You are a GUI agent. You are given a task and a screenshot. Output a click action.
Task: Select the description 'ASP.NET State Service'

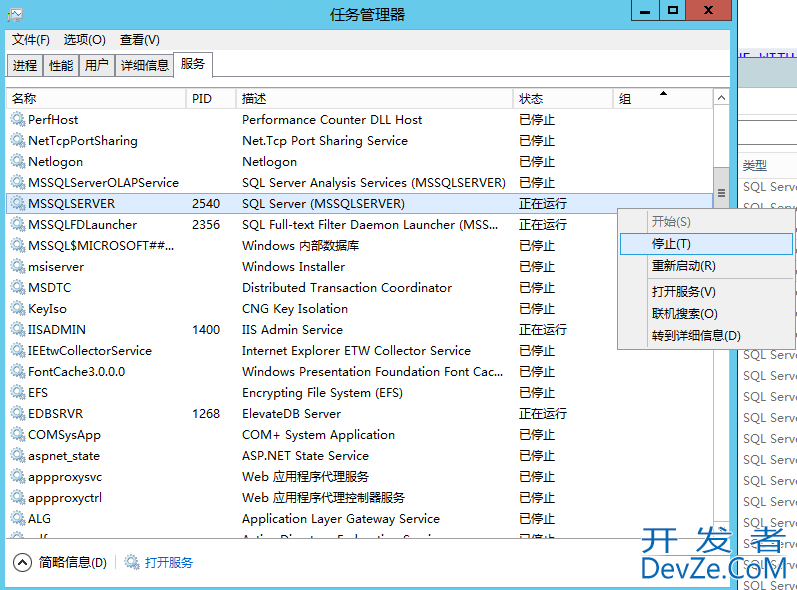(x=305, y=455)
